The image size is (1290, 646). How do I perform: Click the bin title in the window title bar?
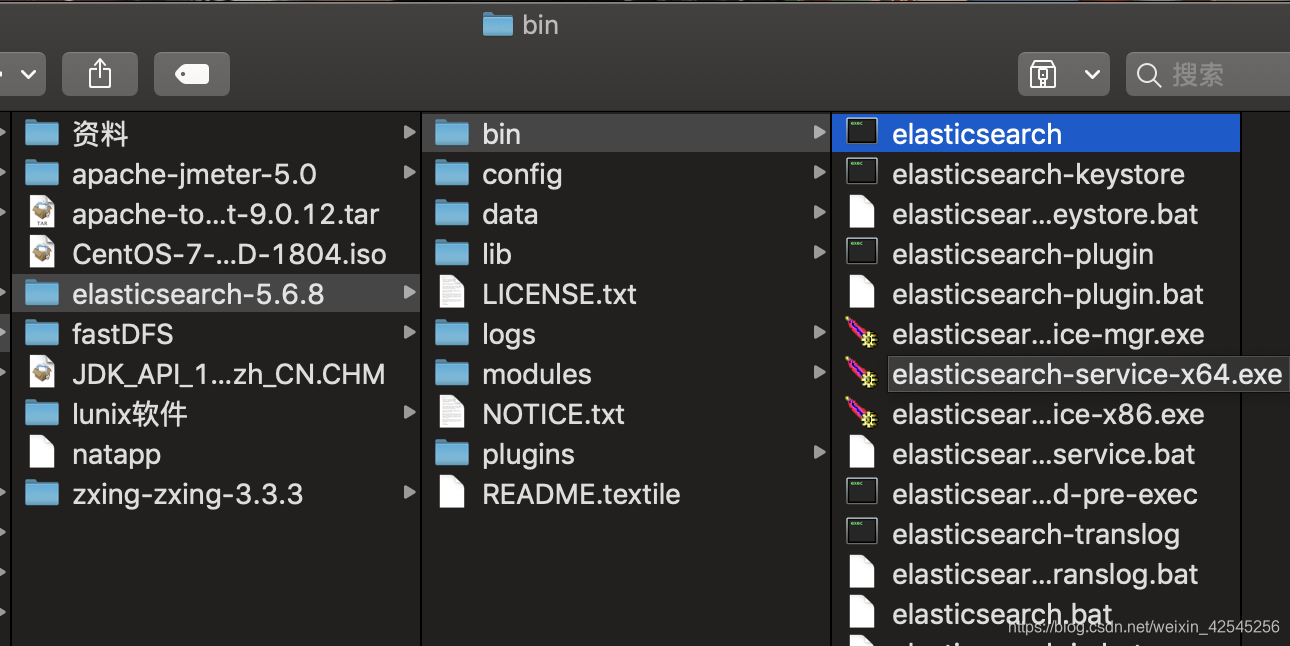(x=540, y=24)
